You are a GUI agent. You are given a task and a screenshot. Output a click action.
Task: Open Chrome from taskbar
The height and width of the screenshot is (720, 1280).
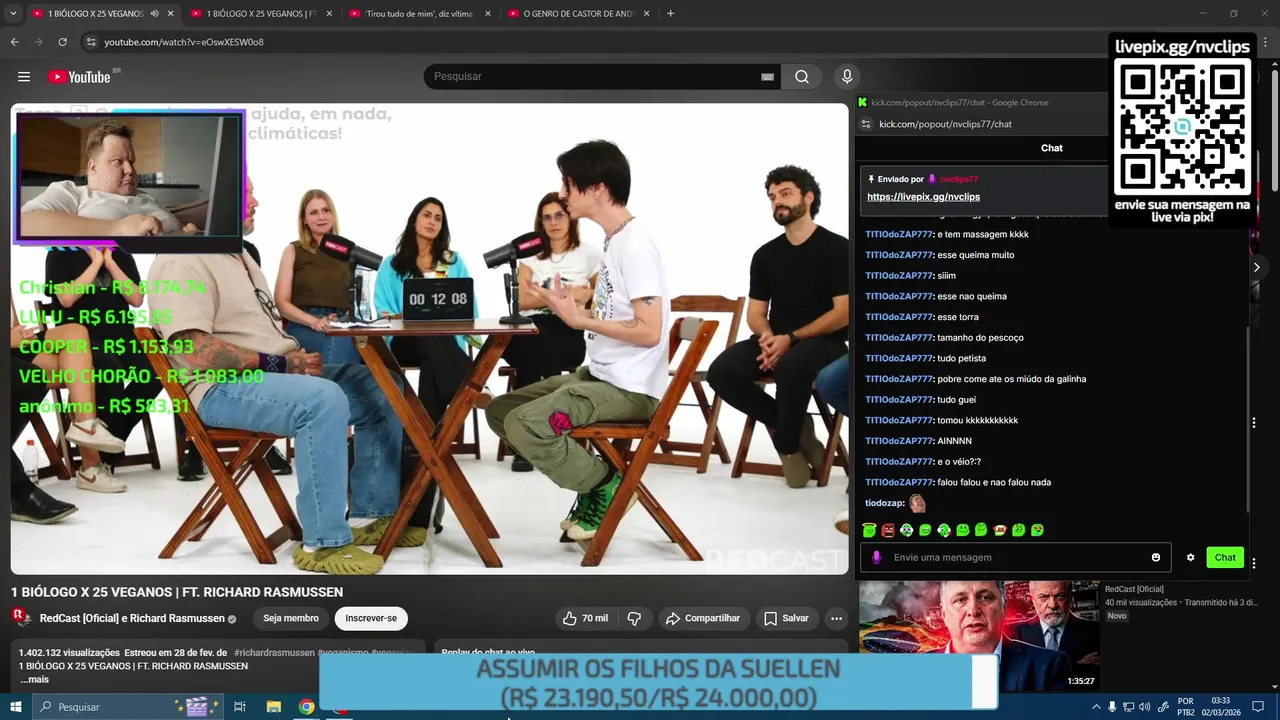(x=307, y=707)
